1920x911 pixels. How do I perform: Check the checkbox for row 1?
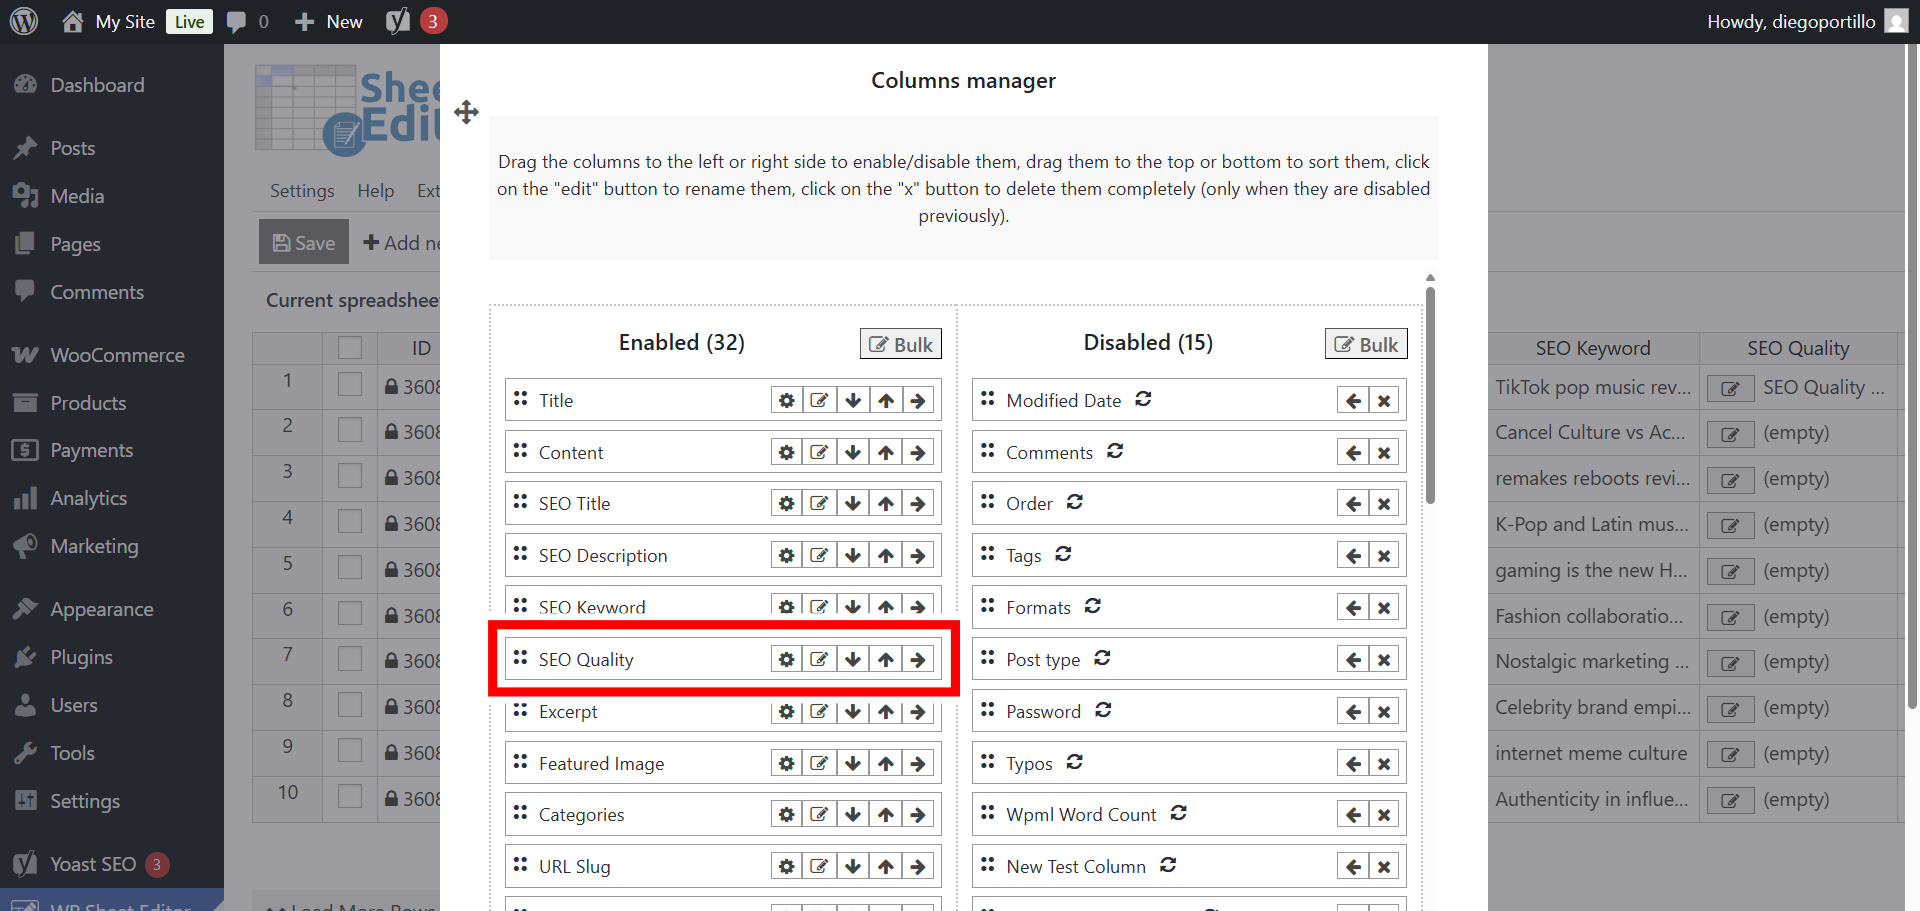(350, 385)
